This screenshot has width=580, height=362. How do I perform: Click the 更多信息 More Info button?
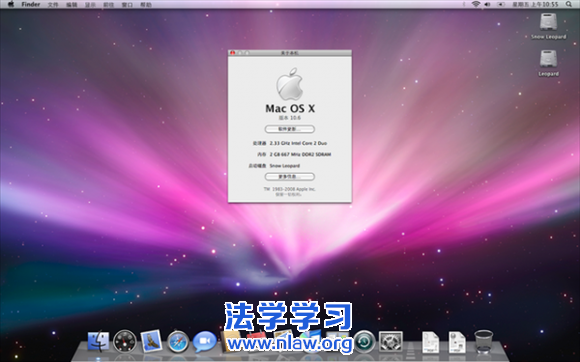click(x=290, y=177)
